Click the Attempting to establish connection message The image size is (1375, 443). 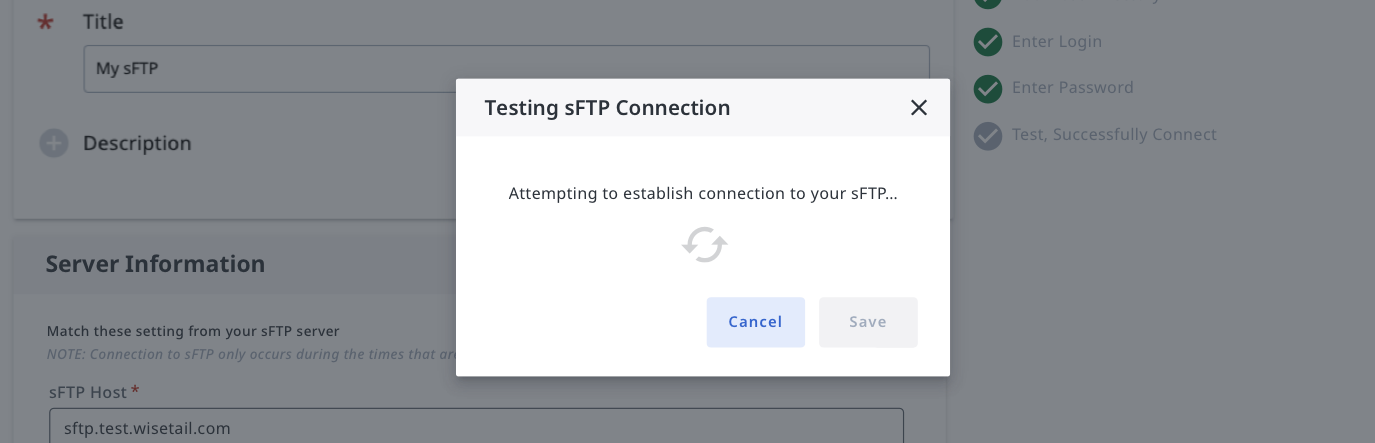(x=703, y=194)
